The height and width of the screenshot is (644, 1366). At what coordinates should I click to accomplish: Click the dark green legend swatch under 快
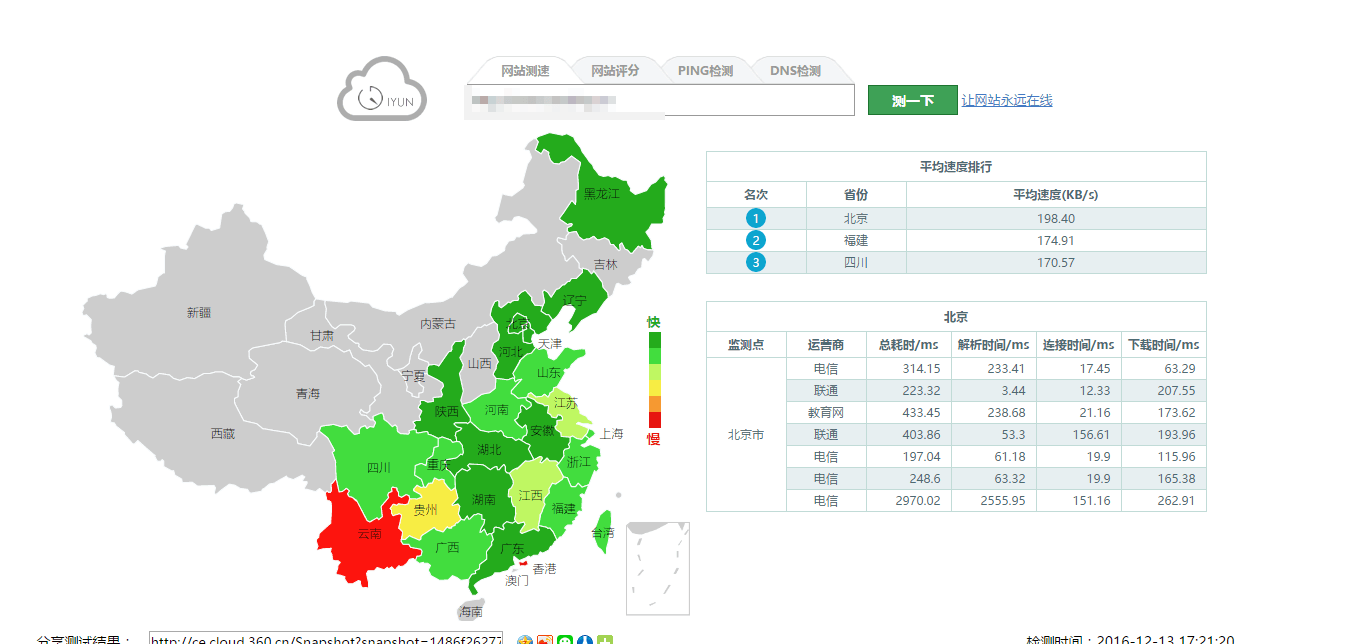pyautogui.click(x=655, y=340)
